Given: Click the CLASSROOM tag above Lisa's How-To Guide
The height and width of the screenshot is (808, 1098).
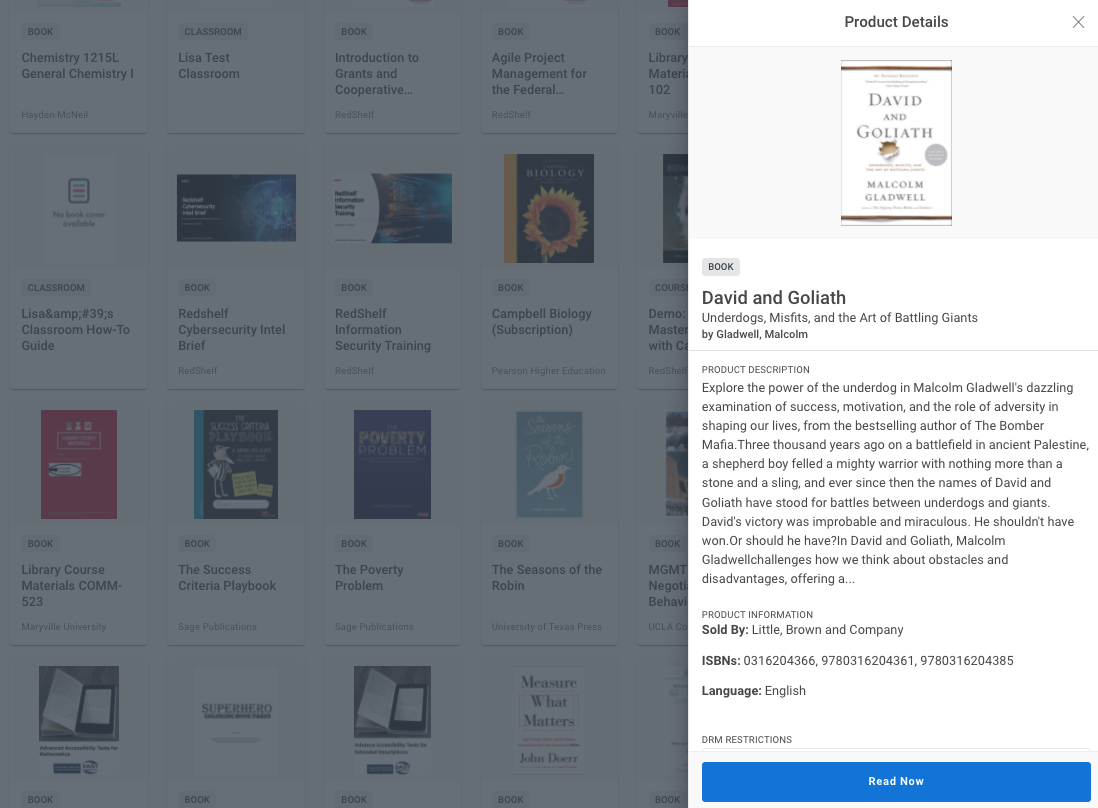Looking at the screenshot, I should [56, 288].
